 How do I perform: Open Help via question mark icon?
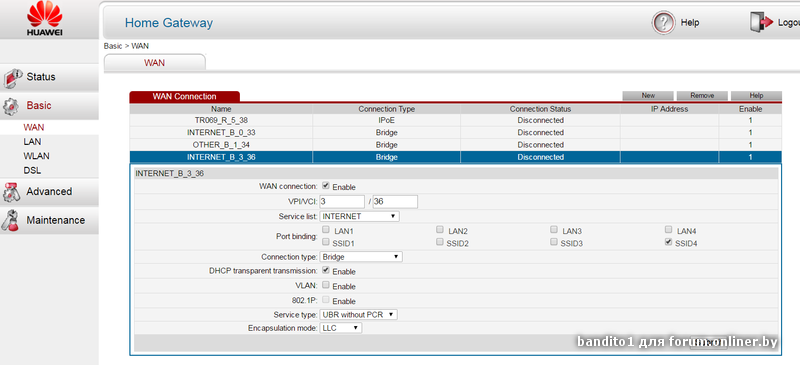pos(663,23)
